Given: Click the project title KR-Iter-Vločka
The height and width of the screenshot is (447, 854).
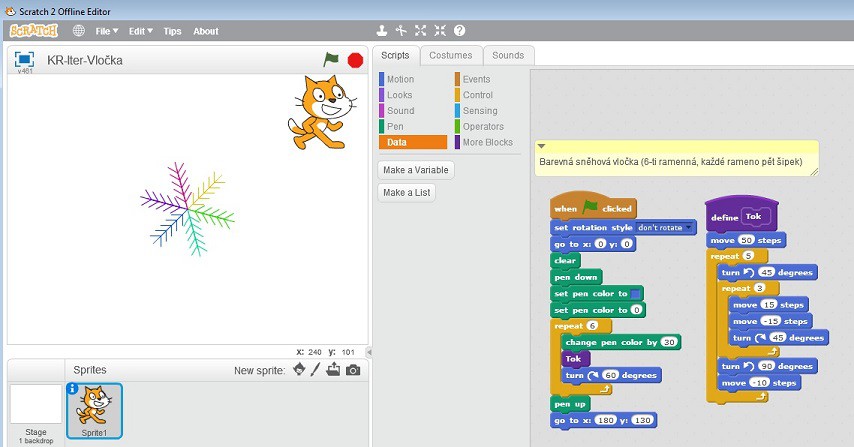Looking at the screenshot, I should 85,60.
